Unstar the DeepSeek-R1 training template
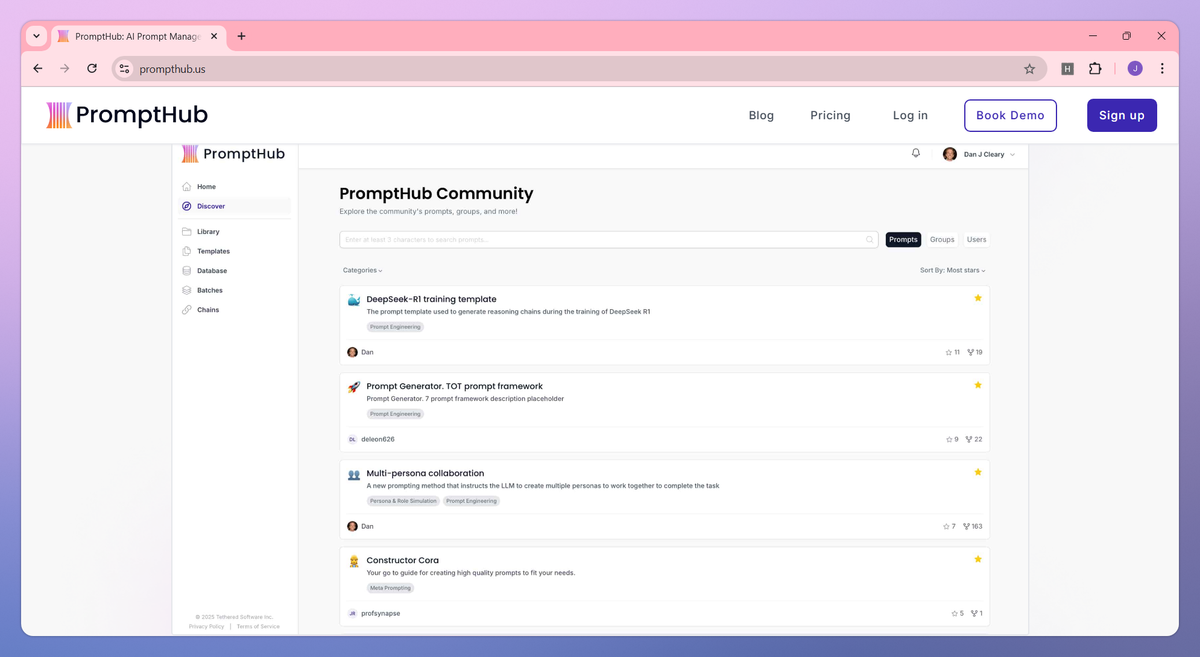 [978, 298]
